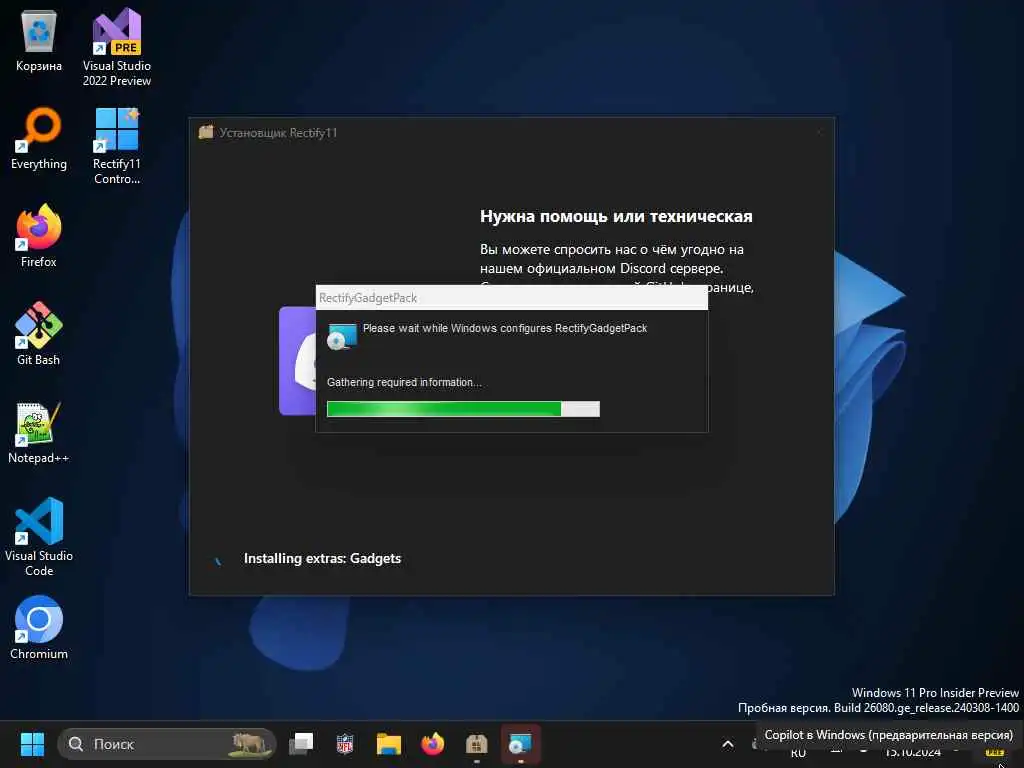The width and height of the screenshot is (1024, 768).
Task: Click the 'Gathering required information...' status text
Action: [x=404, y=382]
